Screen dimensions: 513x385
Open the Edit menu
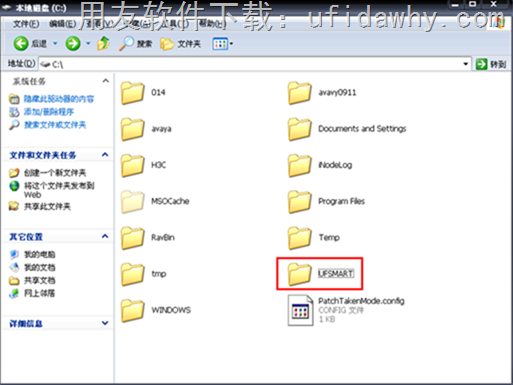coord(62,24)
